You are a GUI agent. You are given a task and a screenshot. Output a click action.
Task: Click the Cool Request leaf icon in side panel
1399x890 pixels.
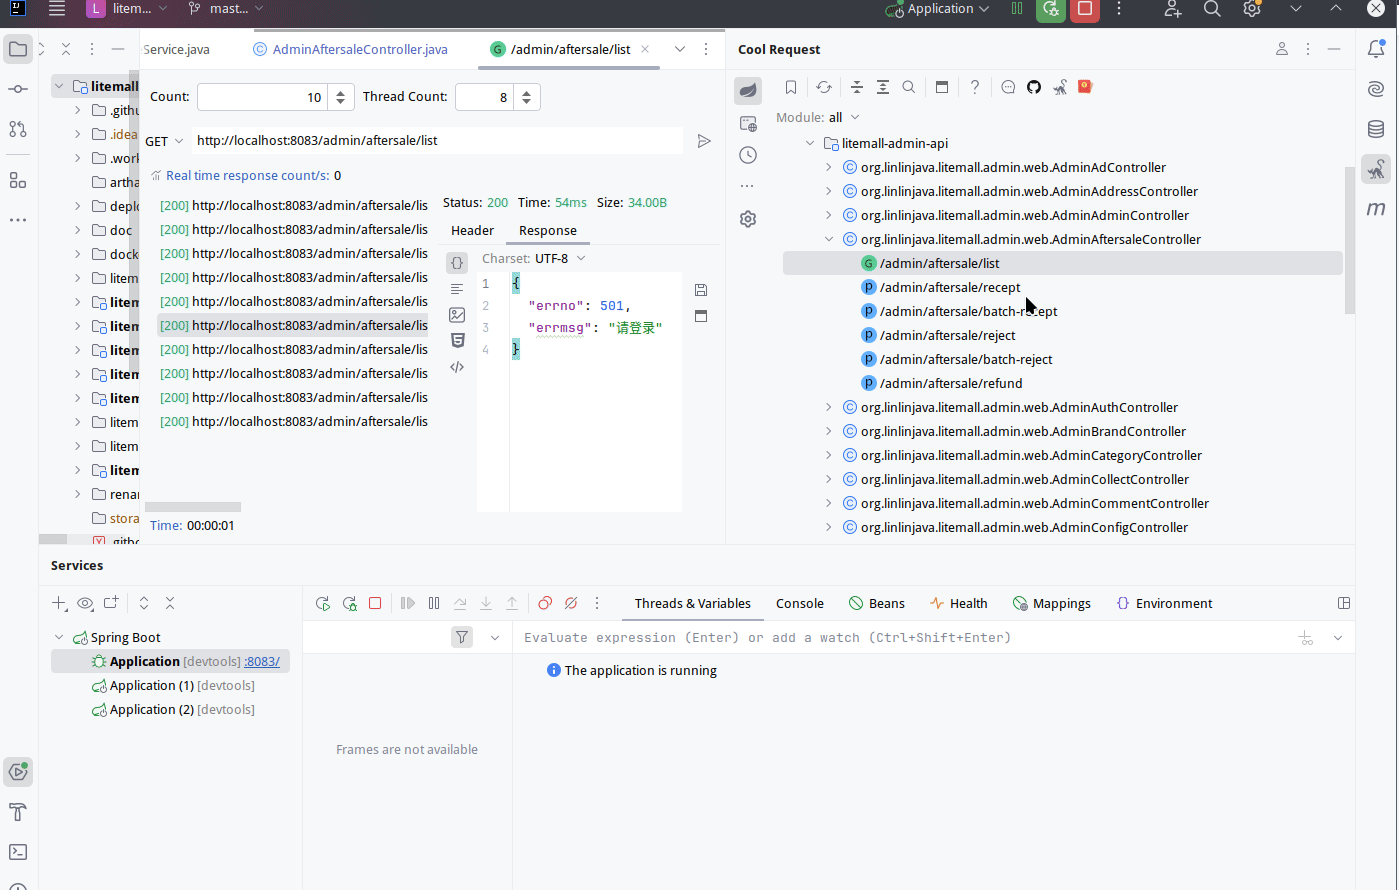coord(748,91)
